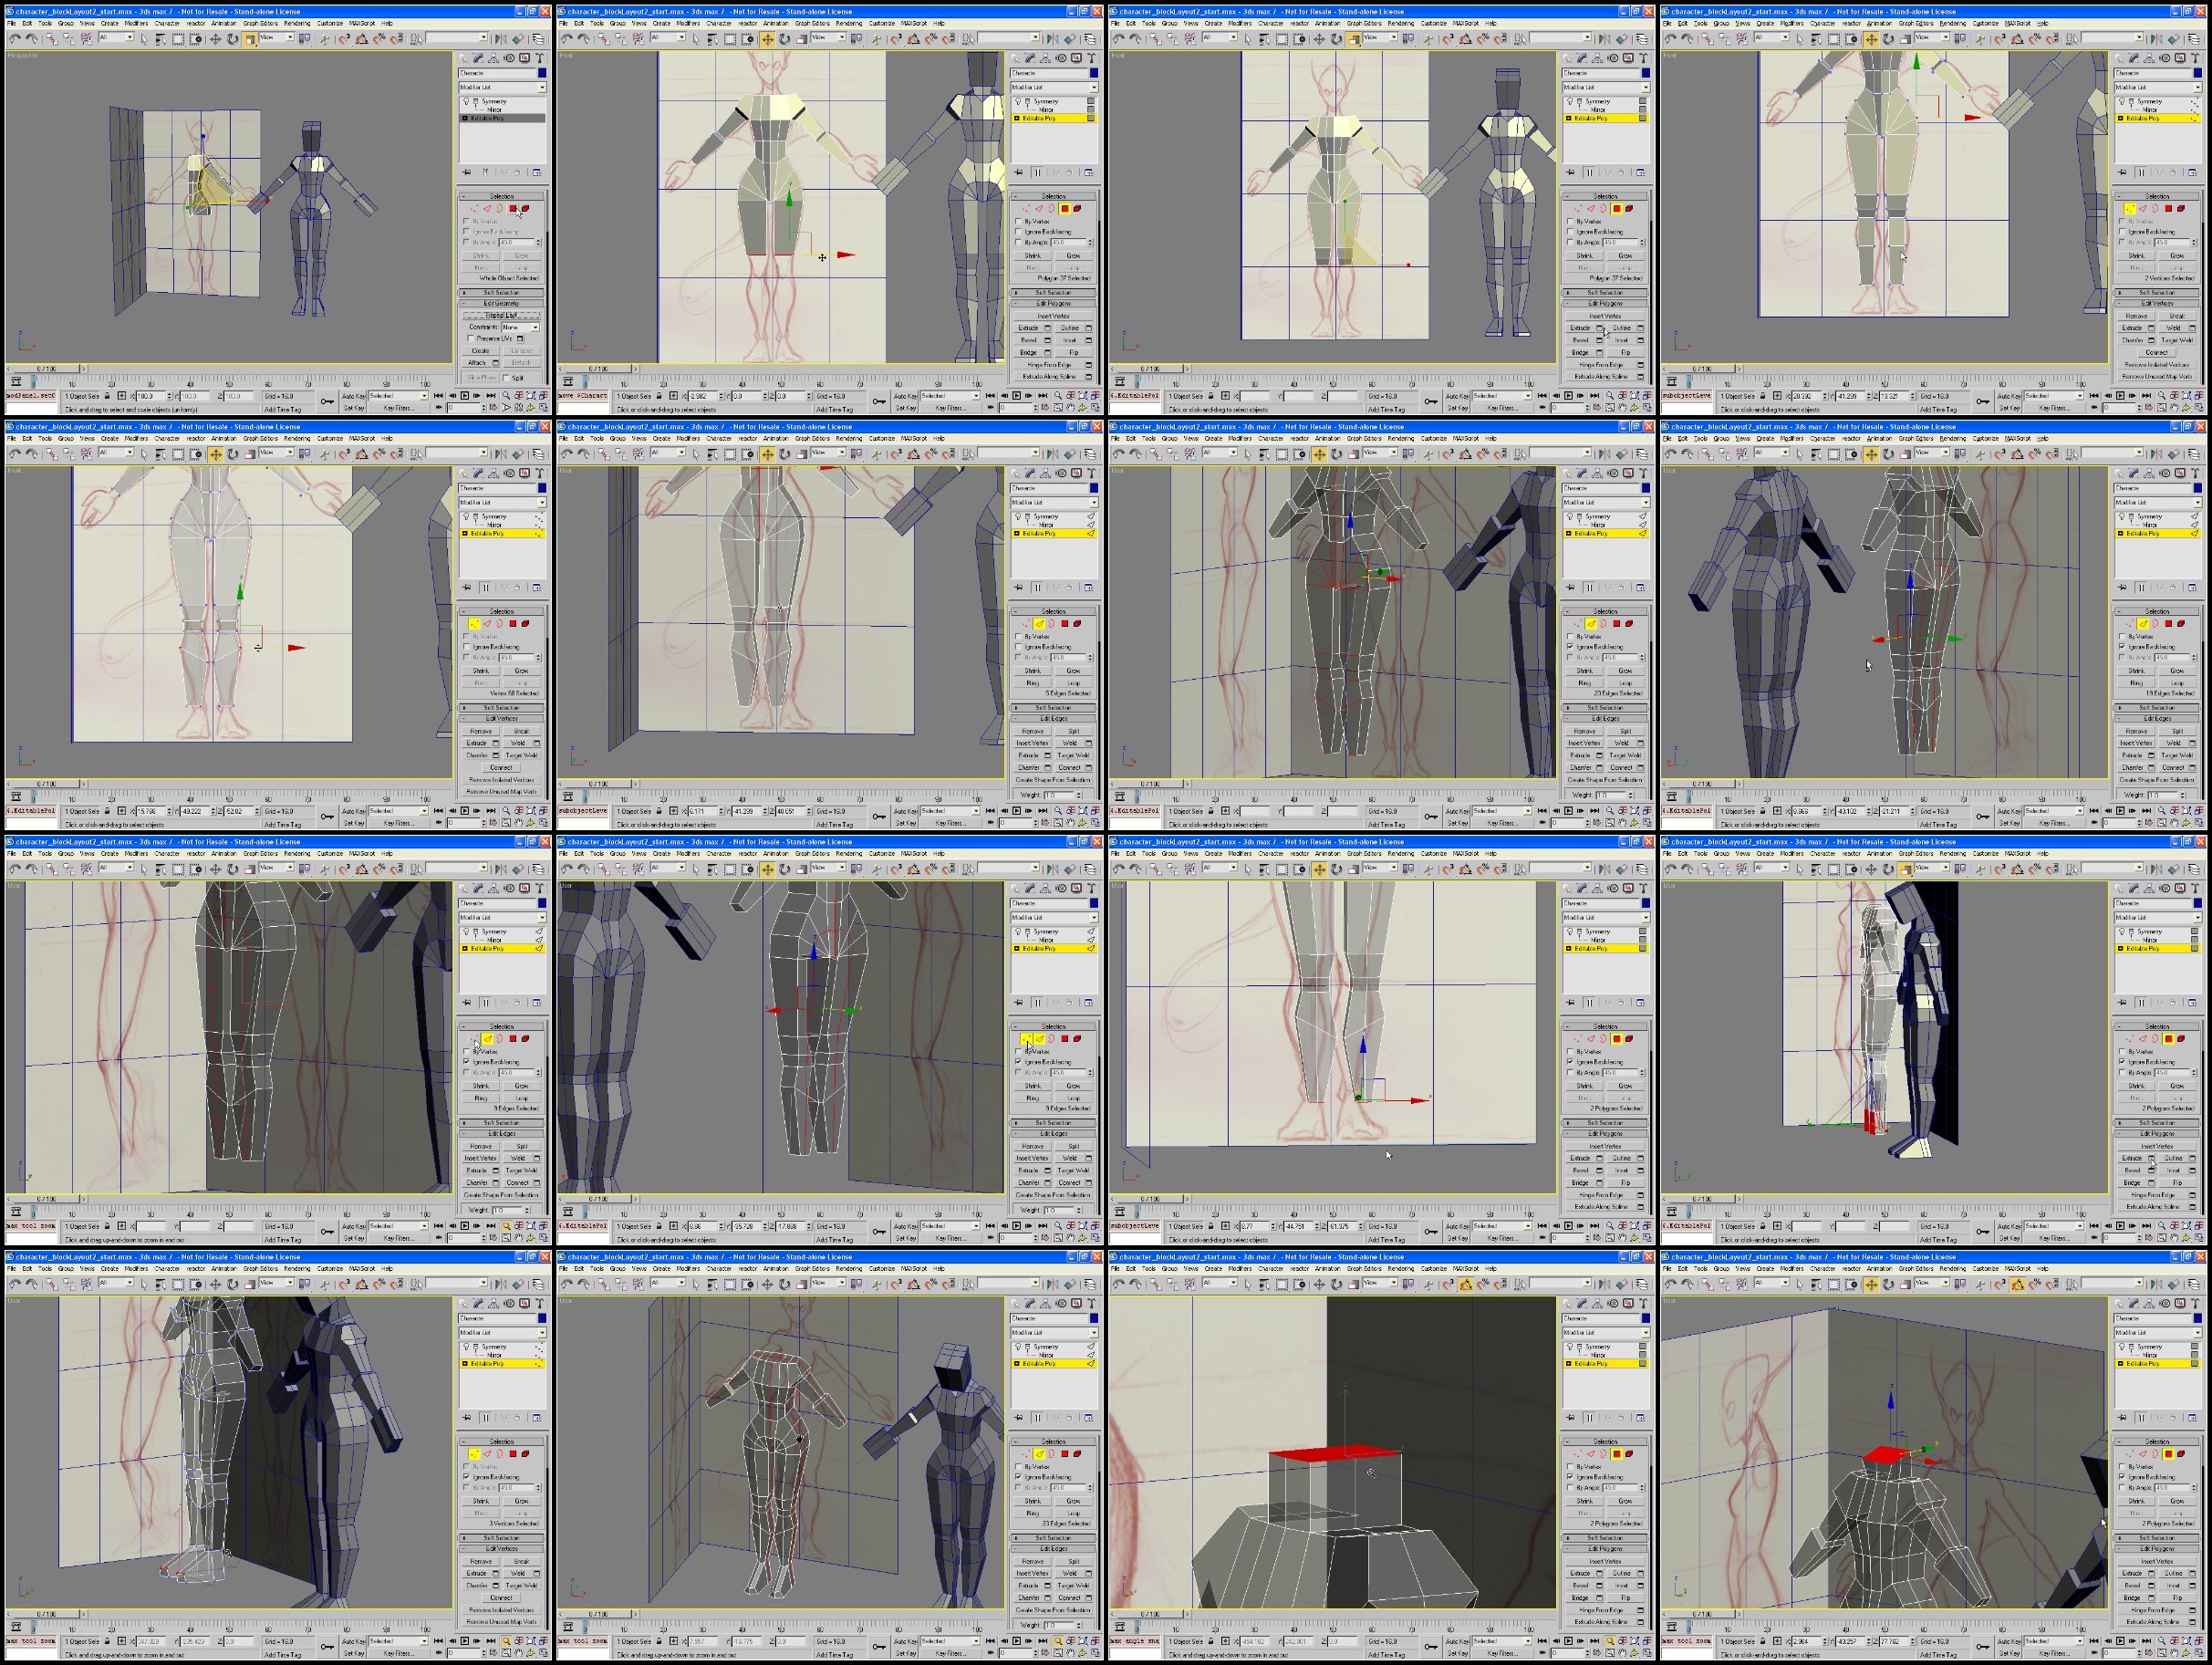Activate Select and Rotate tool in Whole Object Selected window
Image resolution: width=2212 pixels, height=1665 pixels.
point(232,39)
